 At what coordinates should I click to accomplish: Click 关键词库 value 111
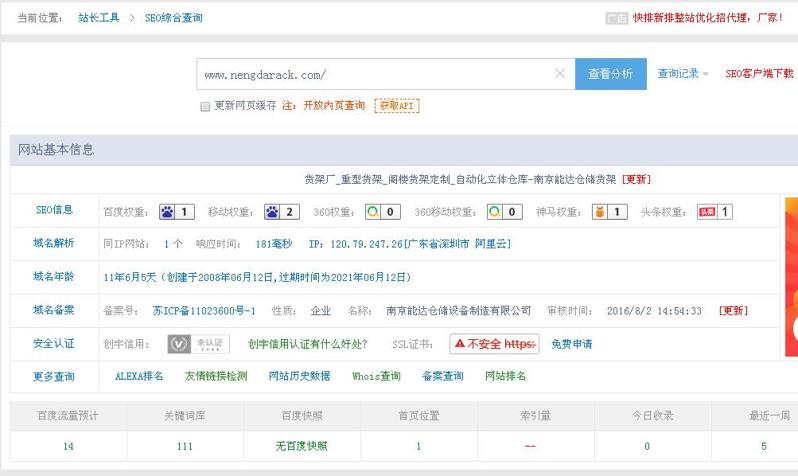coord(185,446)
